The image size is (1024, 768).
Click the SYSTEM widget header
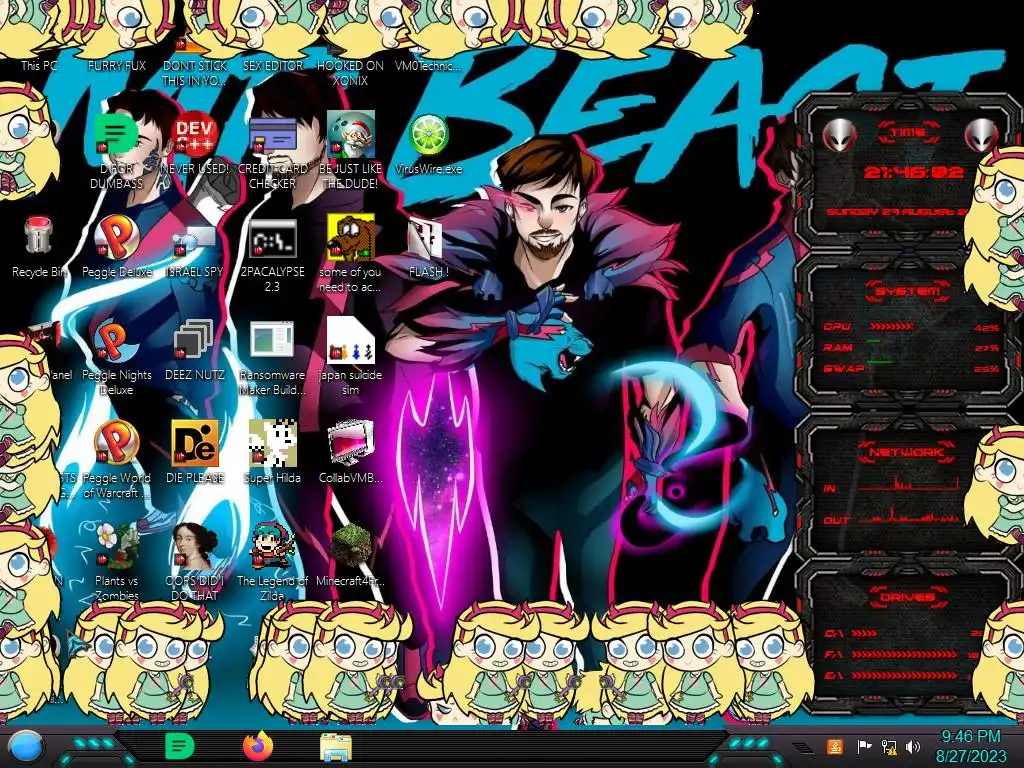click(x=908, y=291)
